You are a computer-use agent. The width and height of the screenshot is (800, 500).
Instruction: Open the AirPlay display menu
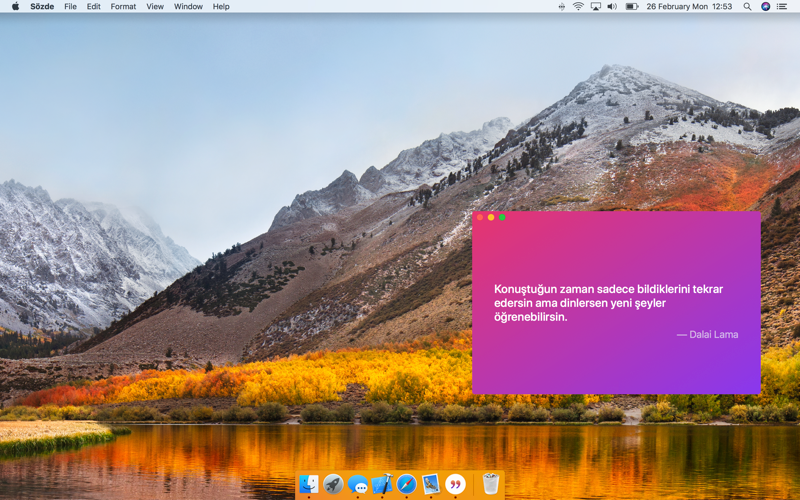[595, 7]
